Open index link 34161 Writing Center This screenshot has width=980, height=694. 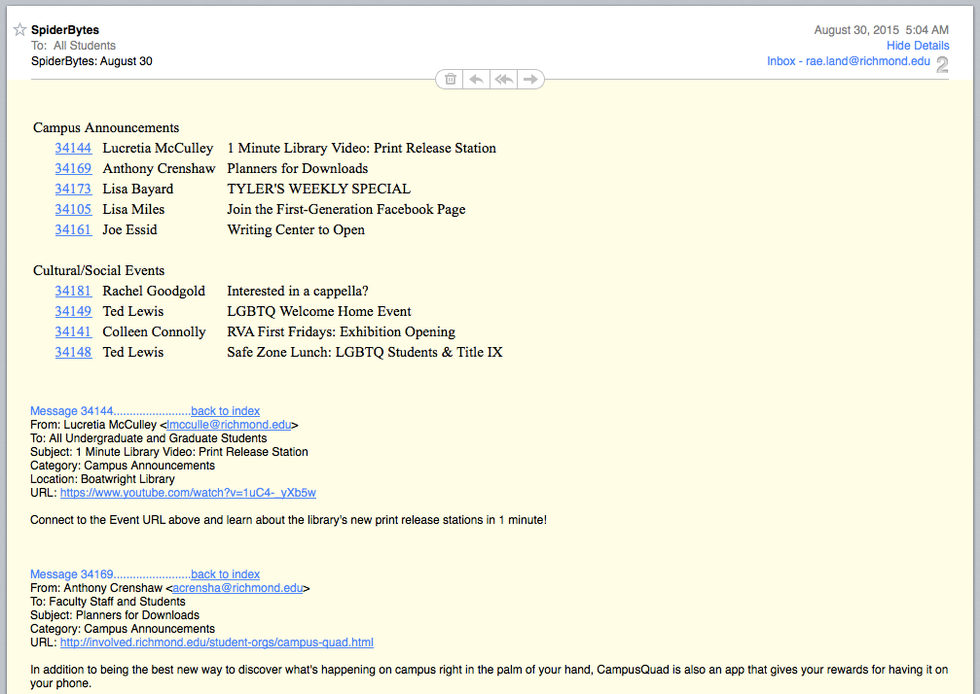point(73,230)
